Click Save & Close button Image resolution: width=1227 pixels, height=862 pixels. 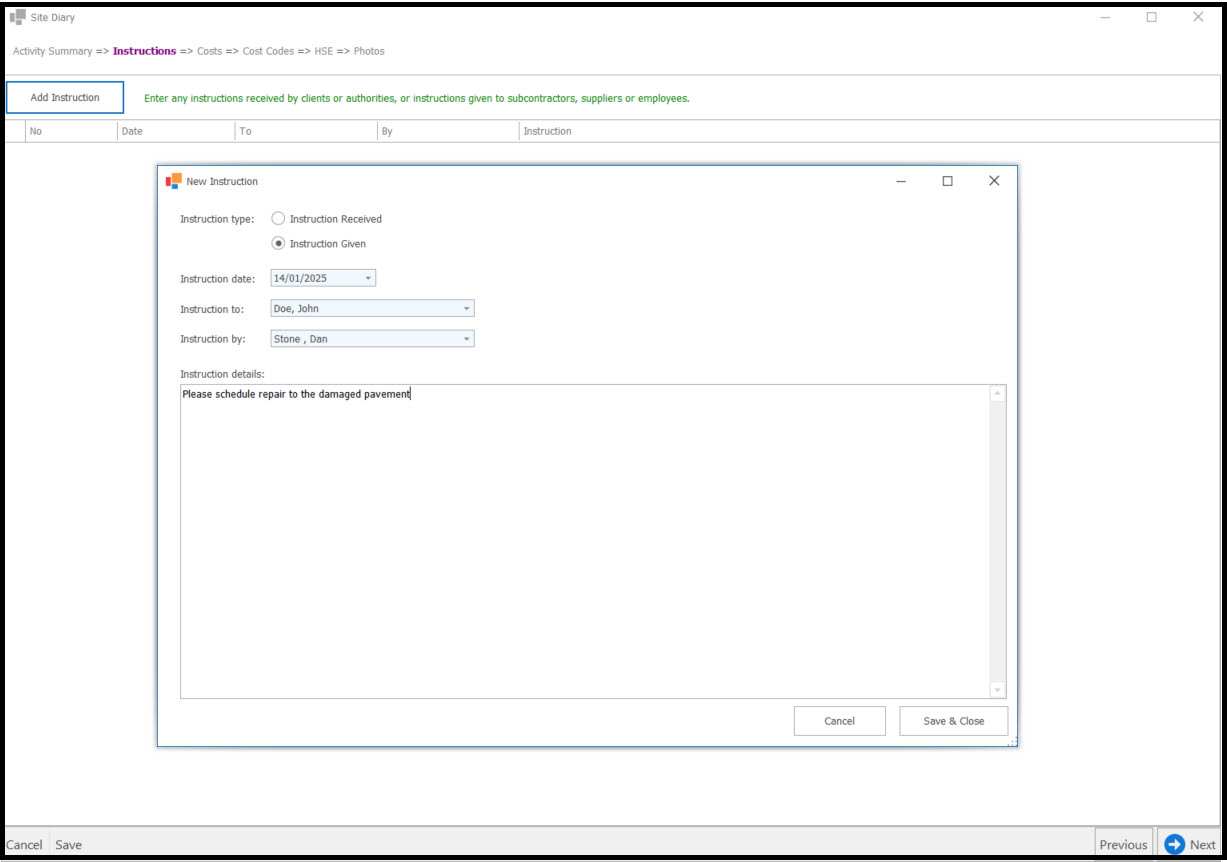(x=953, y=721)
